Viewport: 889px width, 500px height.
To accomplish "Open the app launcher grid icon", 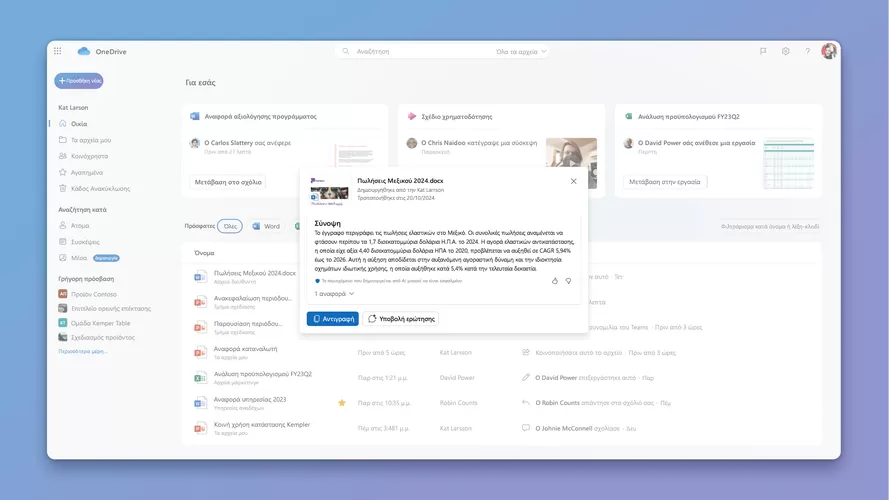I will pyautogui.click(x=57, y=51).
